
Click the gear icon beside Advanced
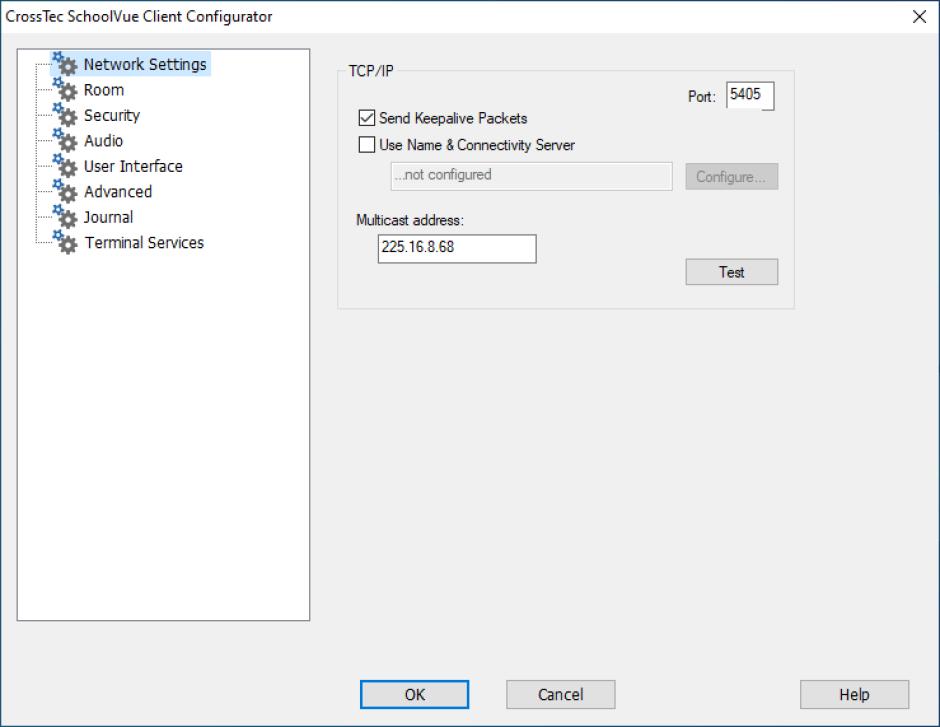65,192
